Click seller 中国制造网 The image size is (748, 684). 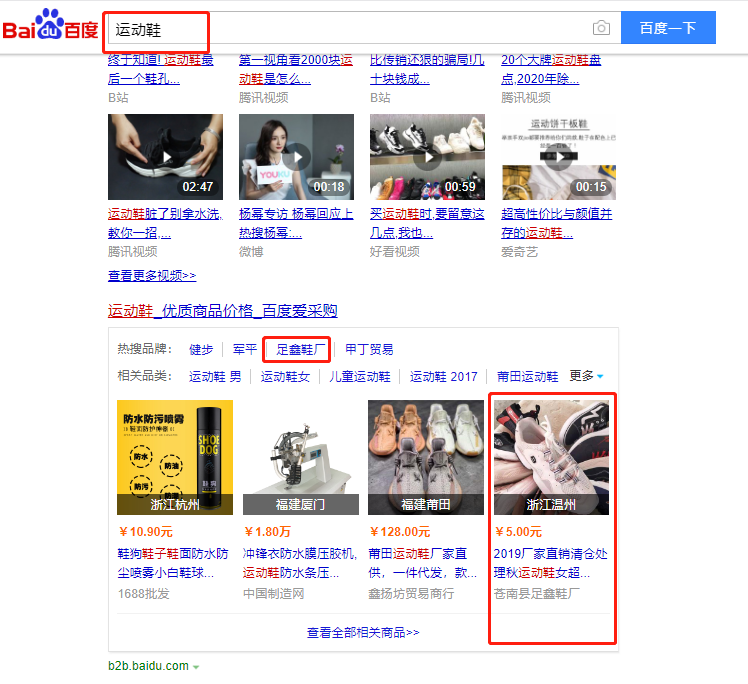[x=273, y=594]
